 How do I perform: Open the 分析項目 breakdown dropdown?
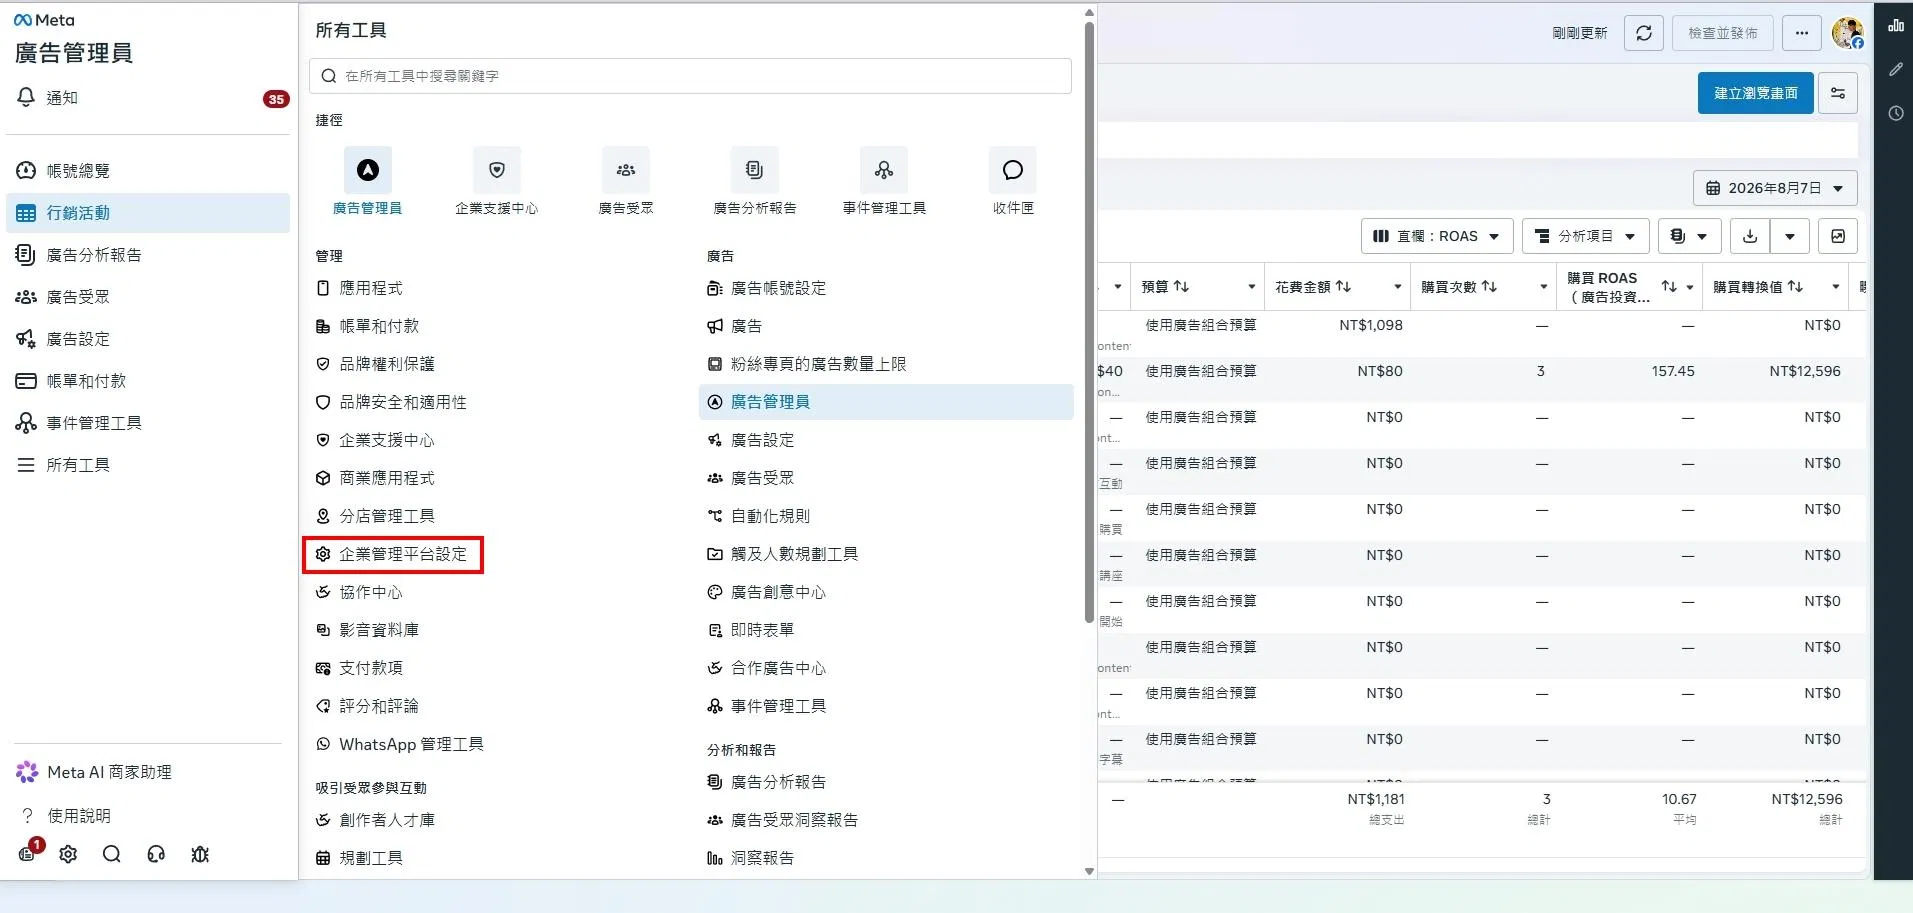click(x=1585, y=236)
